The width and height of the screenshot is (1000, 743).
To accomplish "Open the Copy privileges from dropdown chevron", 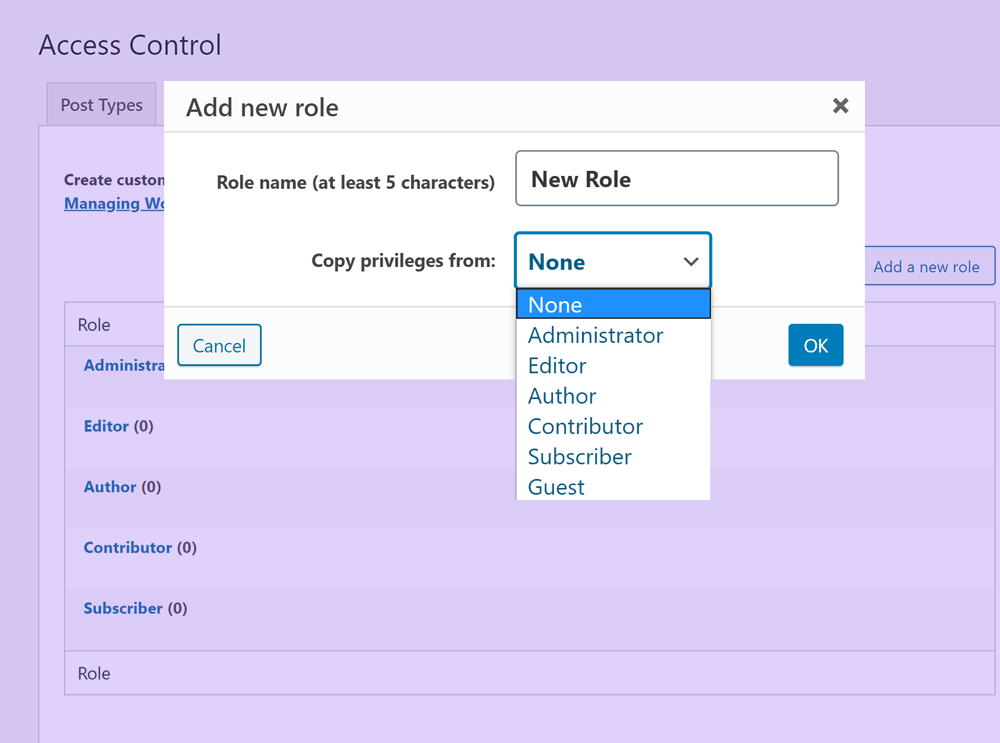I will point(690,260).
